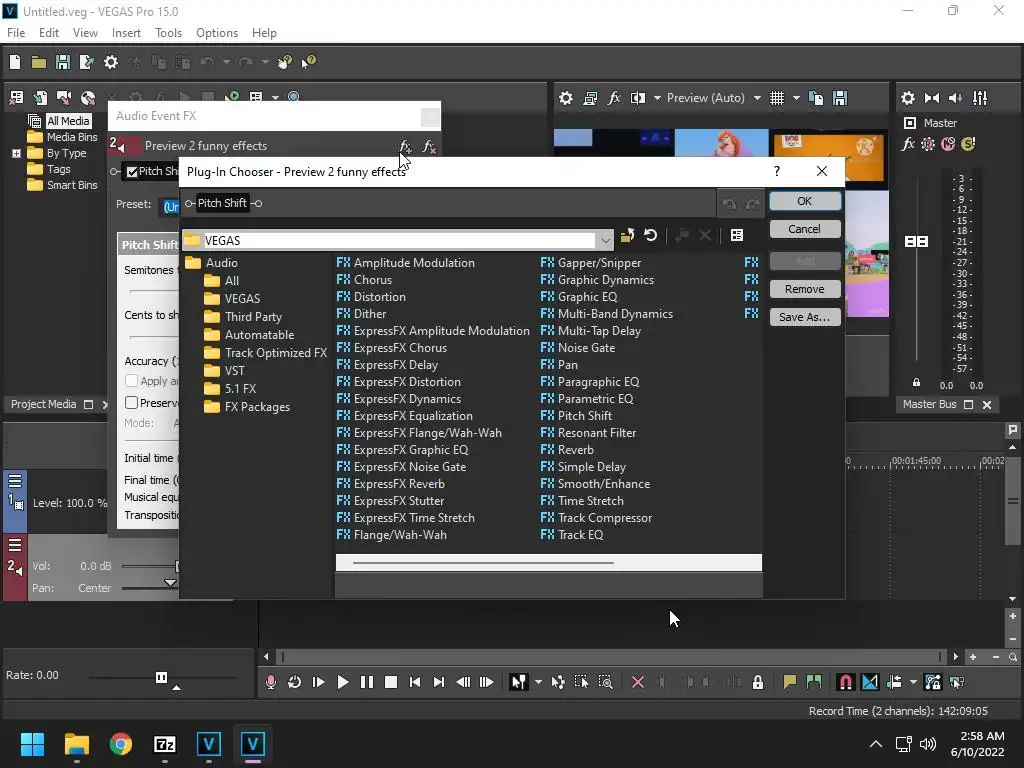Create a new project from the toolbar
1024x768 pixels.
(15, 62)
